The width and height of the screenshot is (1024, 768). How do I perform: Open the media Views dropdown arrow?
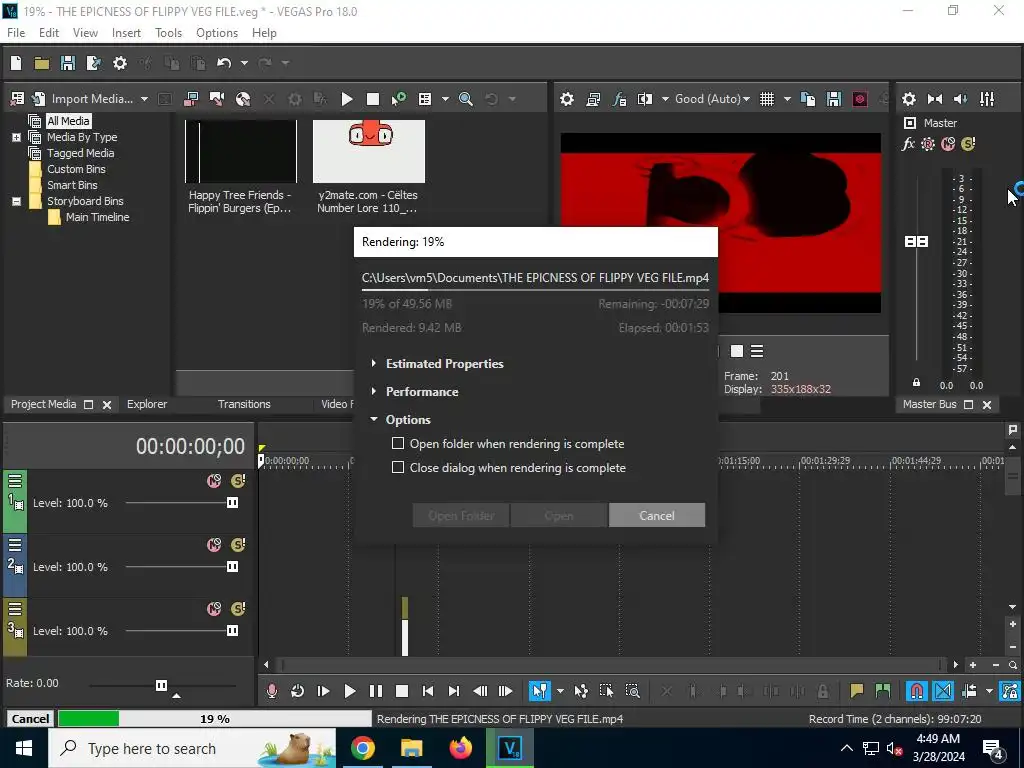pyautogui.click(x=445, y=99)
